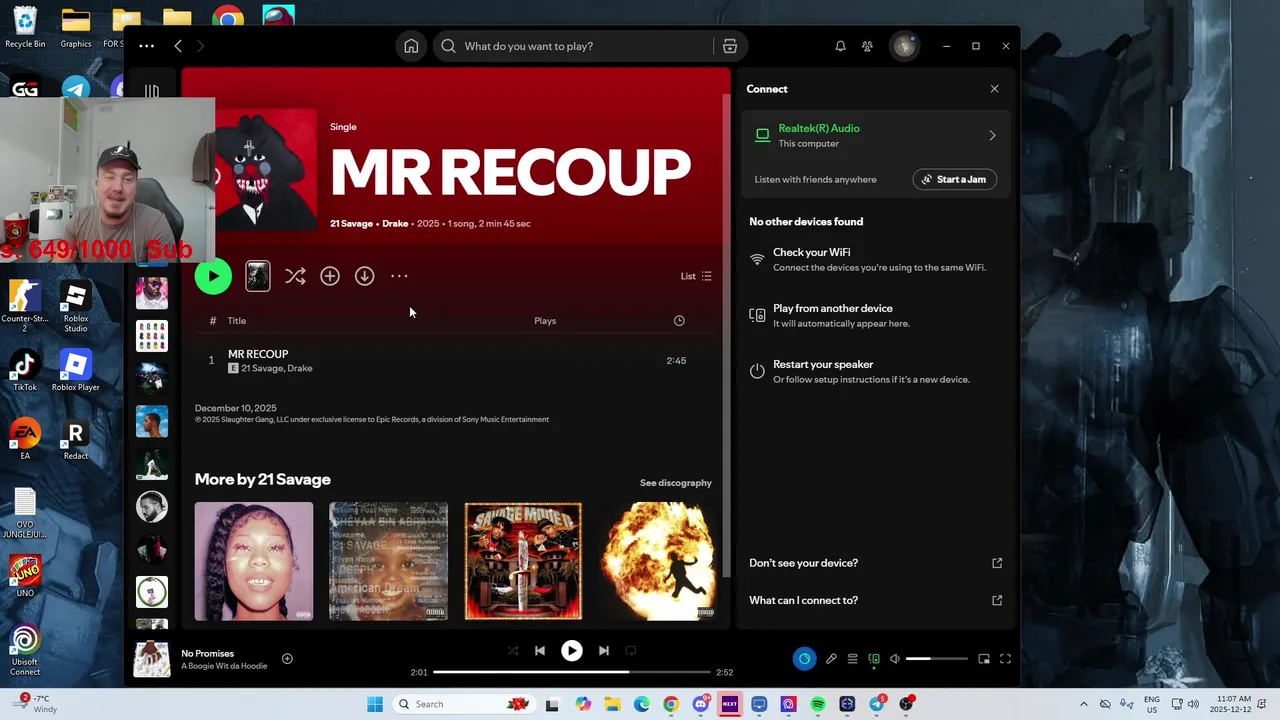Toggle repeat in the player bar
The width and height of the screenshot is (1280, 720).
(x=631, y=651)
